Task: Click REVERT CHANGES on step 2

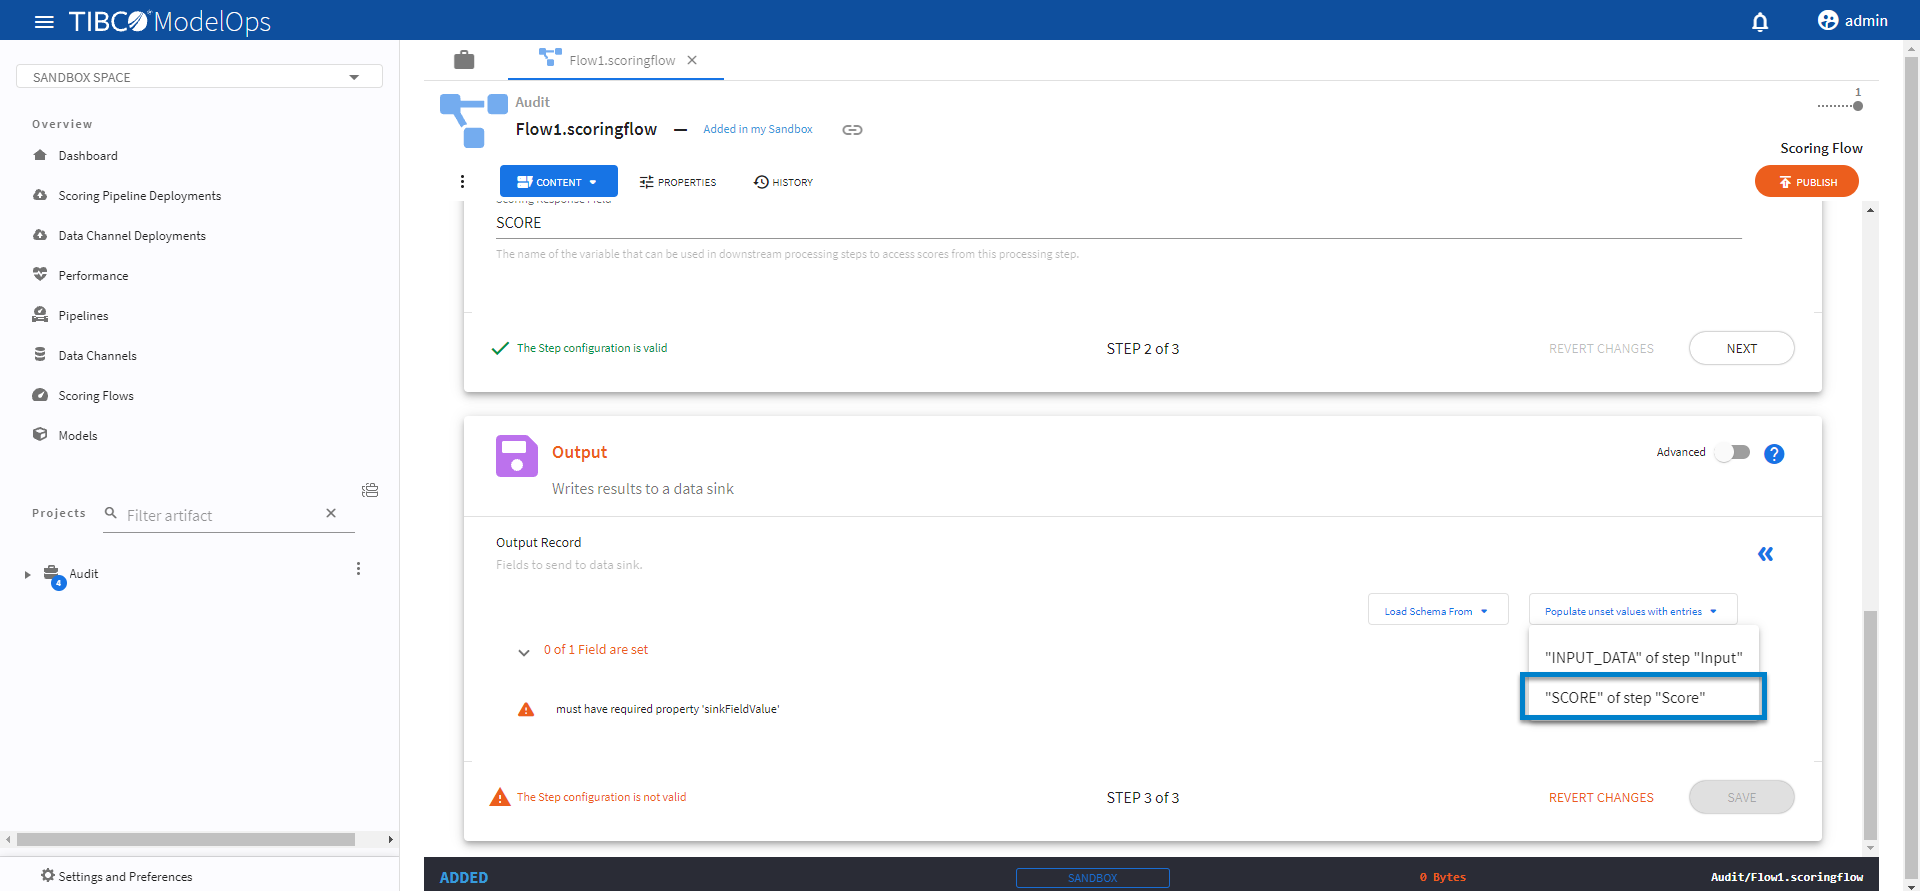Action: [x=1601, y=348]
